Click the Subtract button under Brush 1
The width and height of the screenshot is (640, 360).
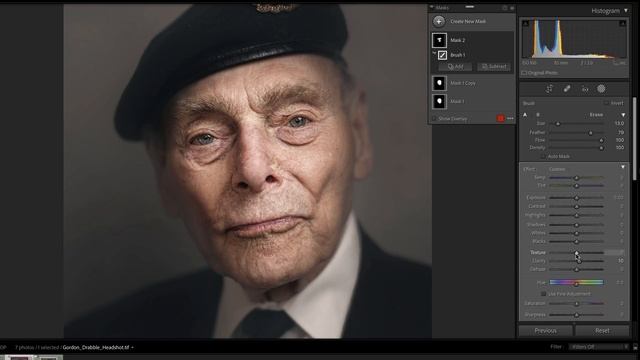(x=494, y=67)
